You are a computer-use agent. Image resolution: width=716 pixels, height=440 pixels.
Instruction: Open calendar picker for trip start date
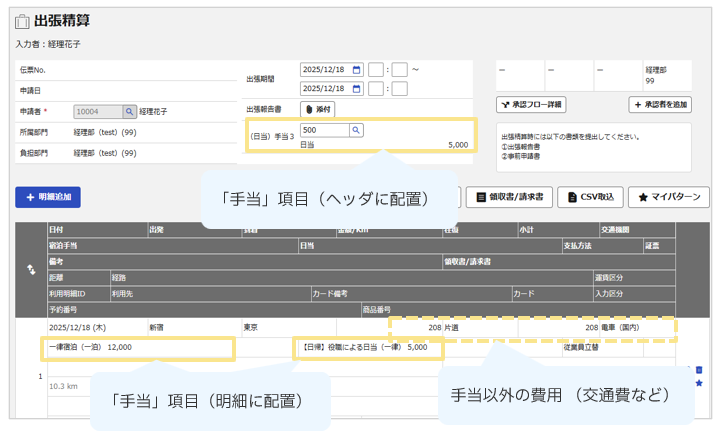357,70
